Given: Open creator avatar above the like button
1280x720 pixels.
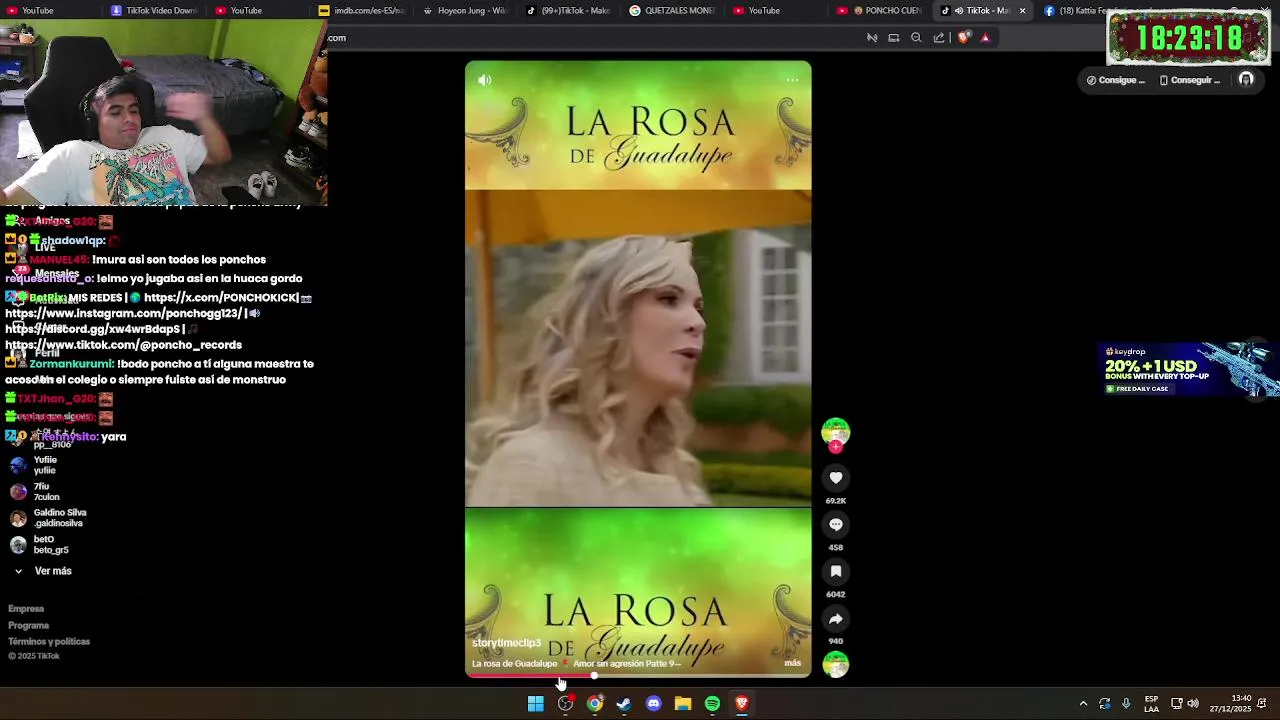Looking at the screenshot, I should pyautogui.click(x=836, y=432).
